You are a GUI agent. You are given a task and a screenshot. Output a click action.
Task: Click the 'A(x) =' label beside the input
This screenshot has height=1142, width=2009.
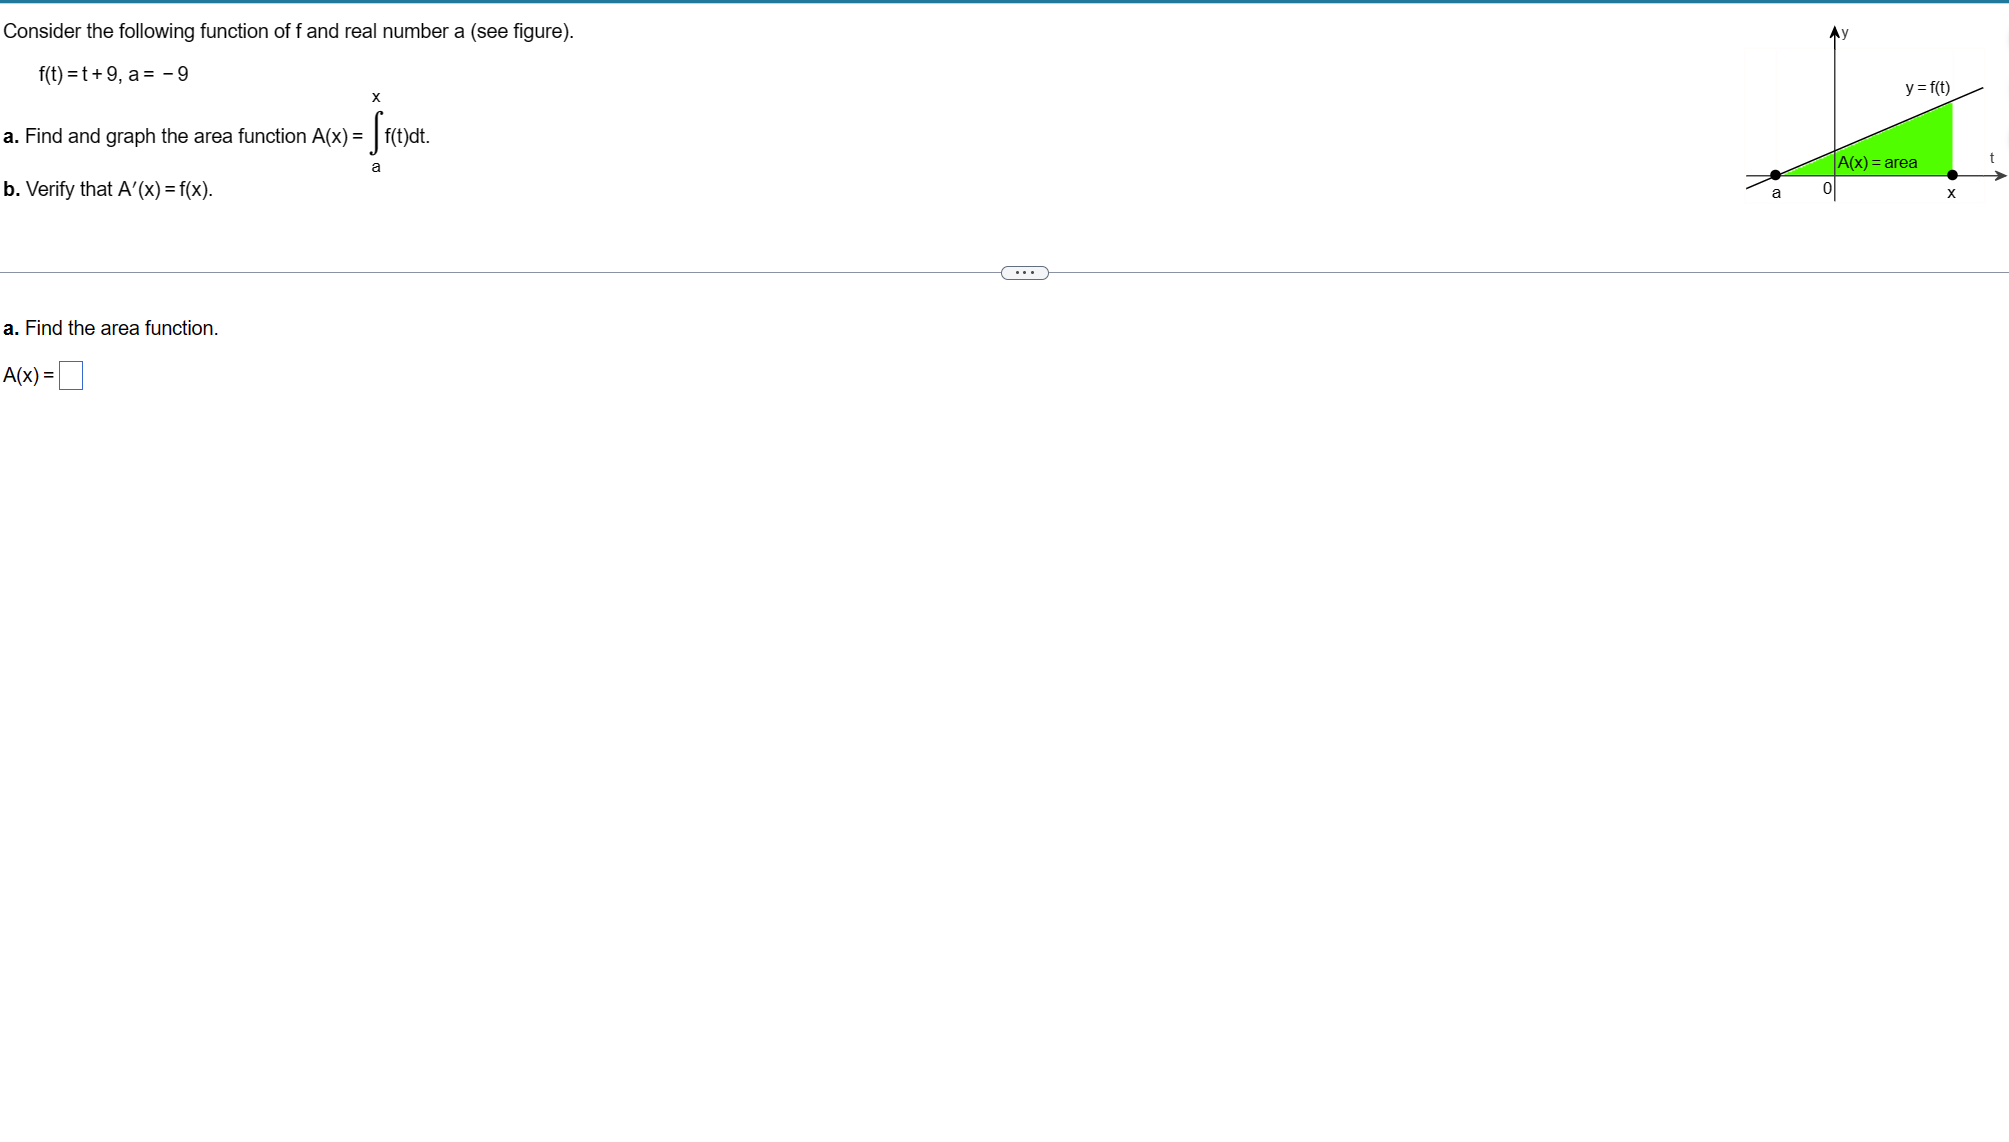pyautogui.click(x=28, y=376)
